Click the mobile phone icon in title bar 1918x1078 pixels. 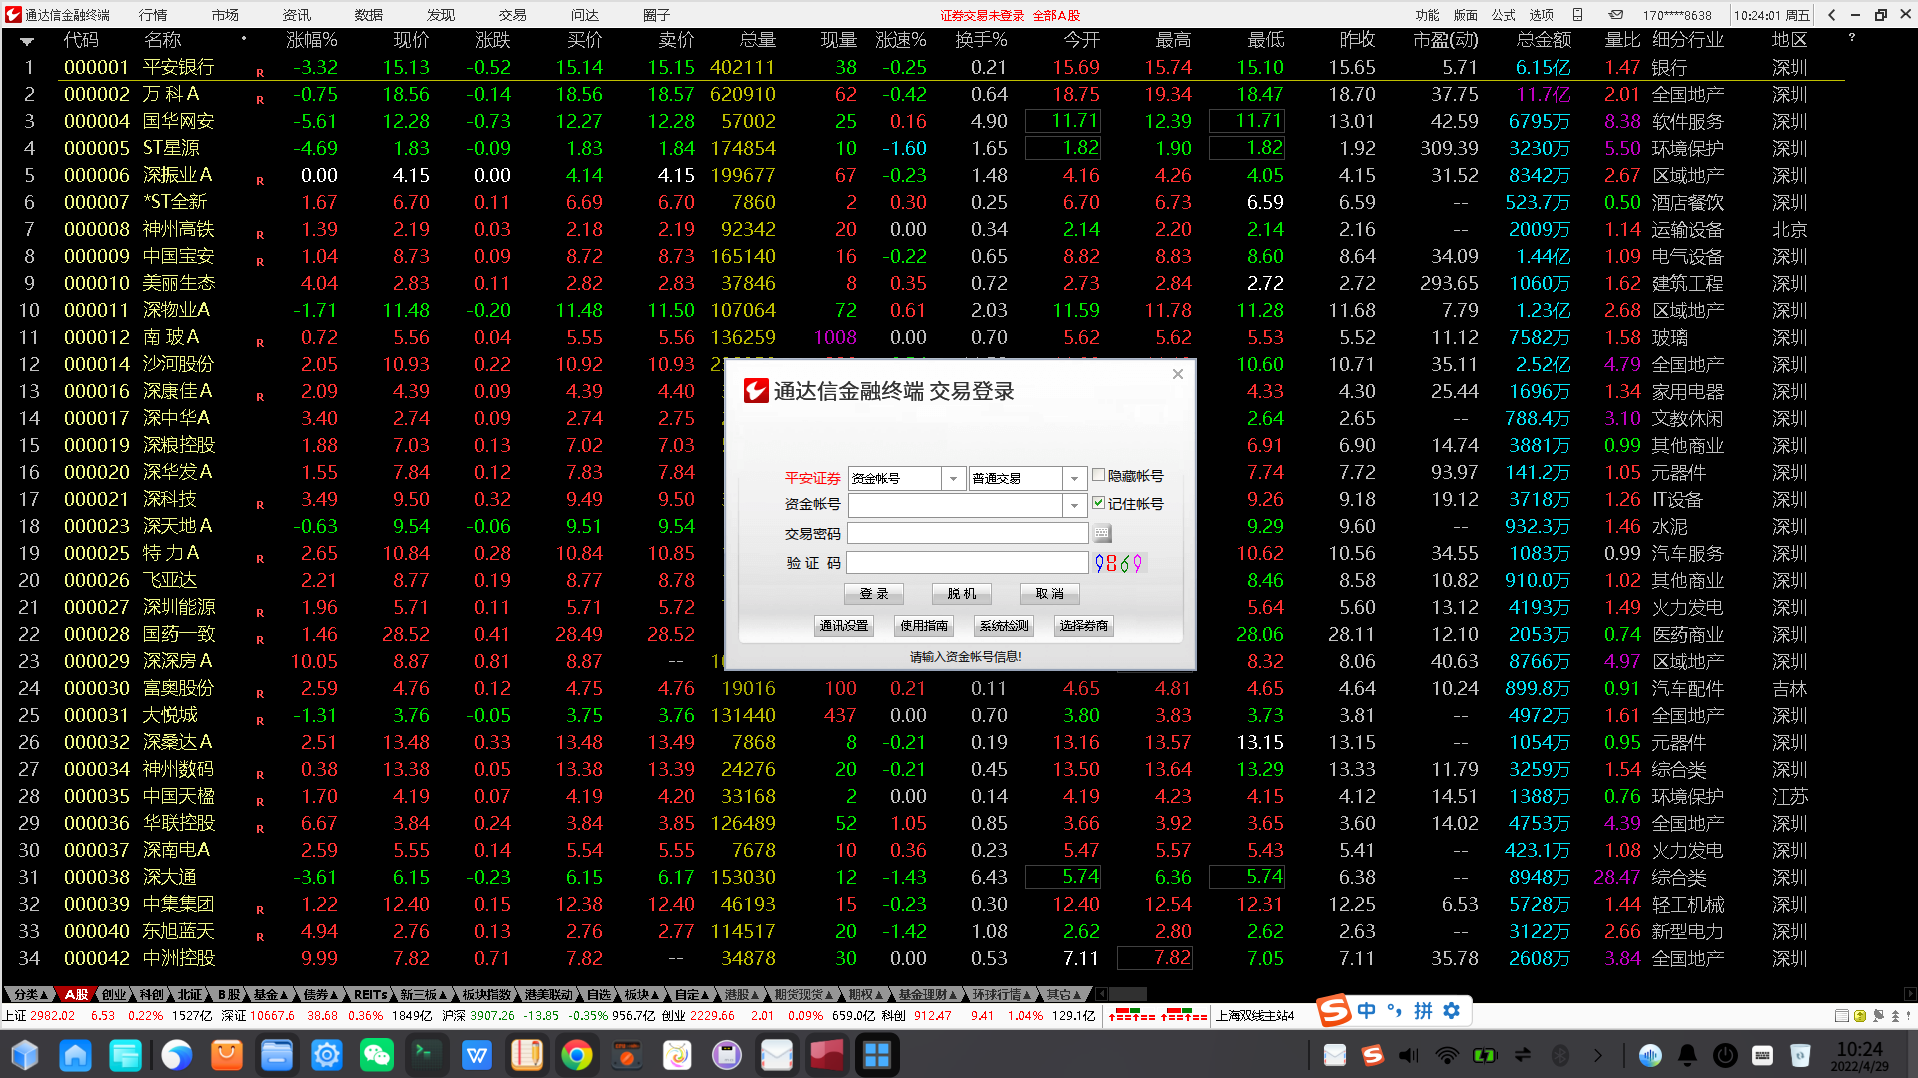[x=1577, y=15]
